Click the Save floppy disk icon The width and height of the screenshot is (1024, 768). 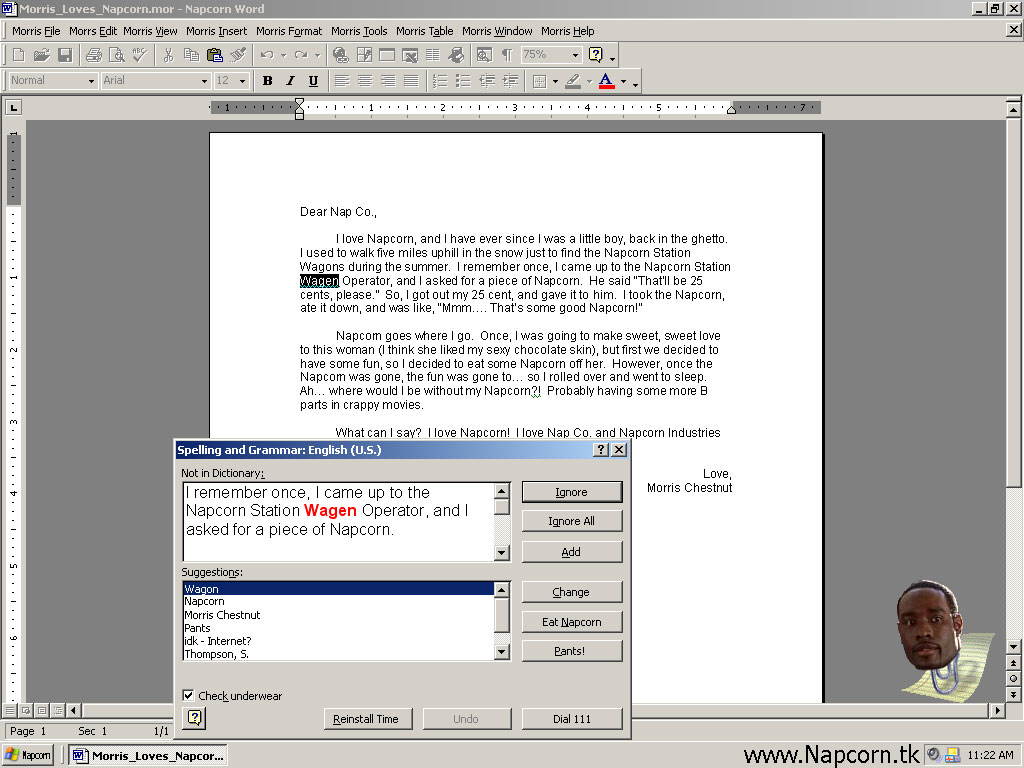point(65,55)
